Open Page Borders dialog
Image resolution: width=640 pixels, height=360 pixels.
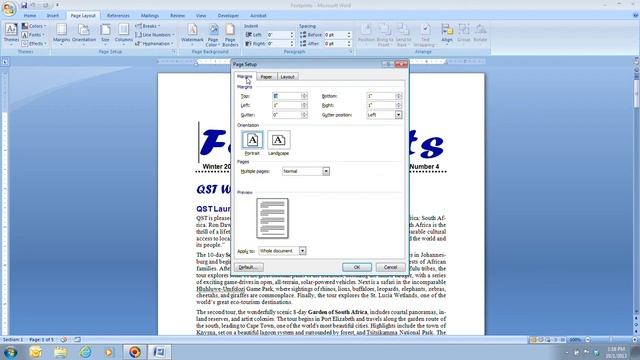click(230, 35)
